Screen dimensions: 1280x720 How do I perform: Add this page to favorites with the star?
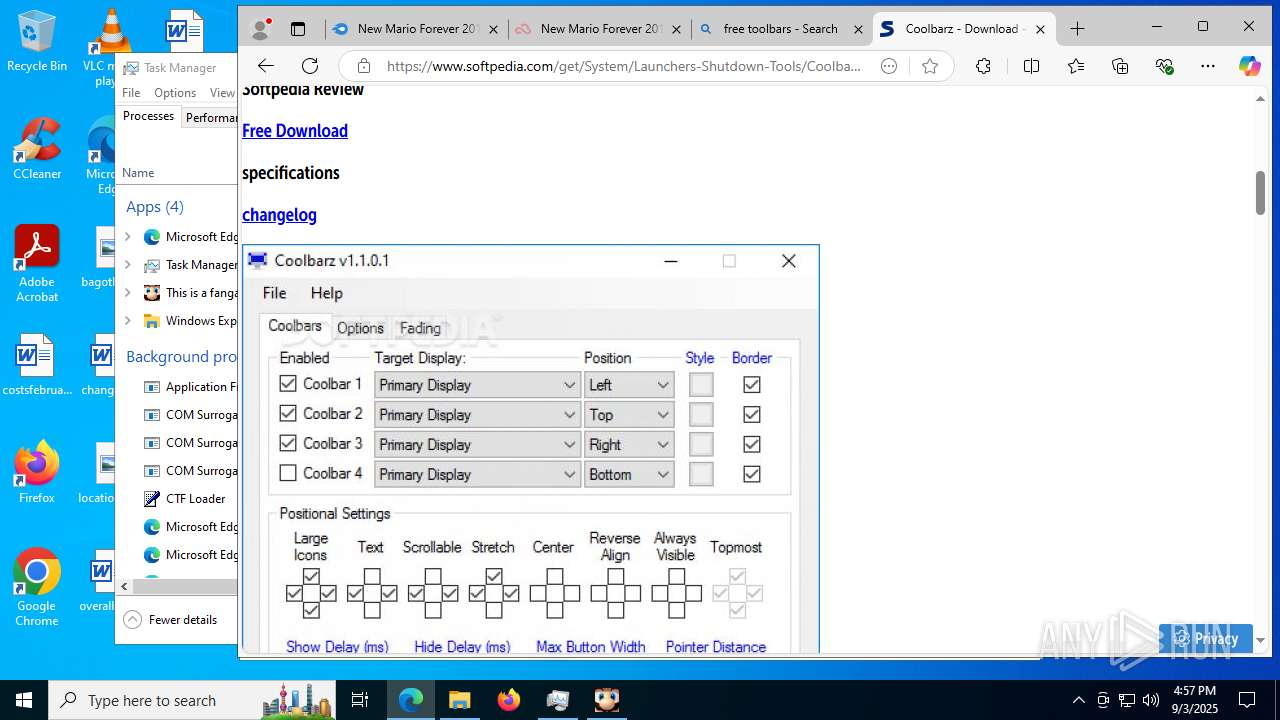point(930,66)
